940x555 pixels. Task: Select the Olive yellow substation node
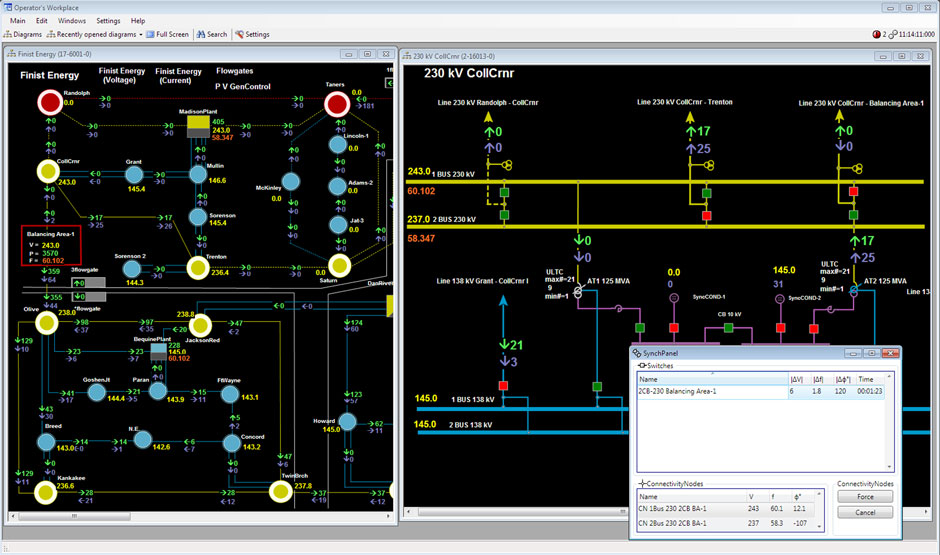point(46,323)
